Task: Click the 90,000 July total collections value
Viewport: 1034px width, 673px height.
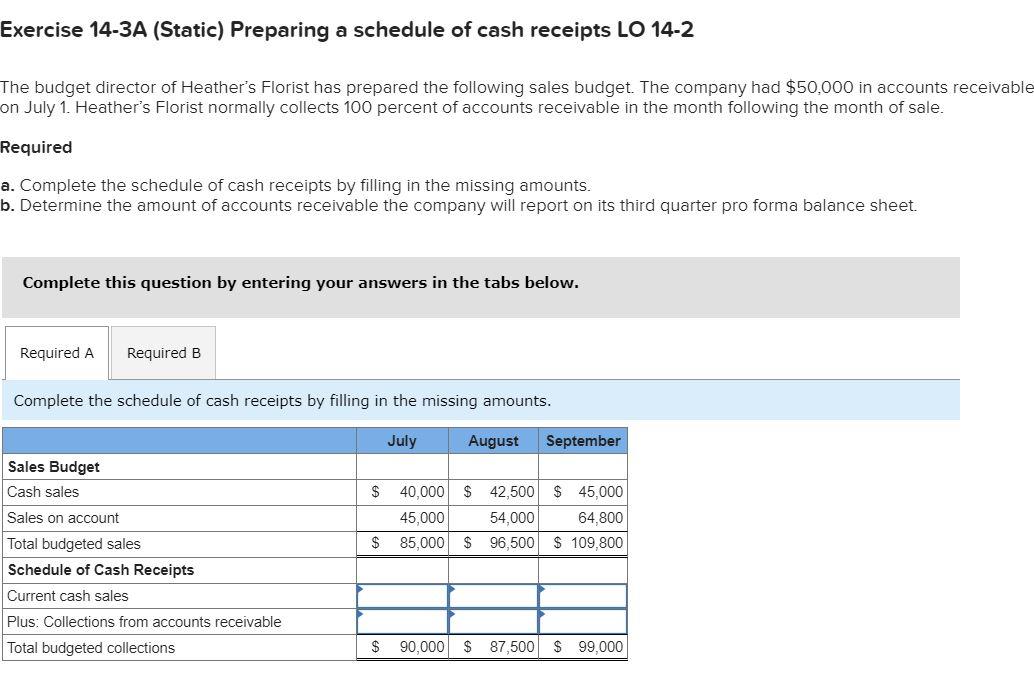Action: coord(422,647)
